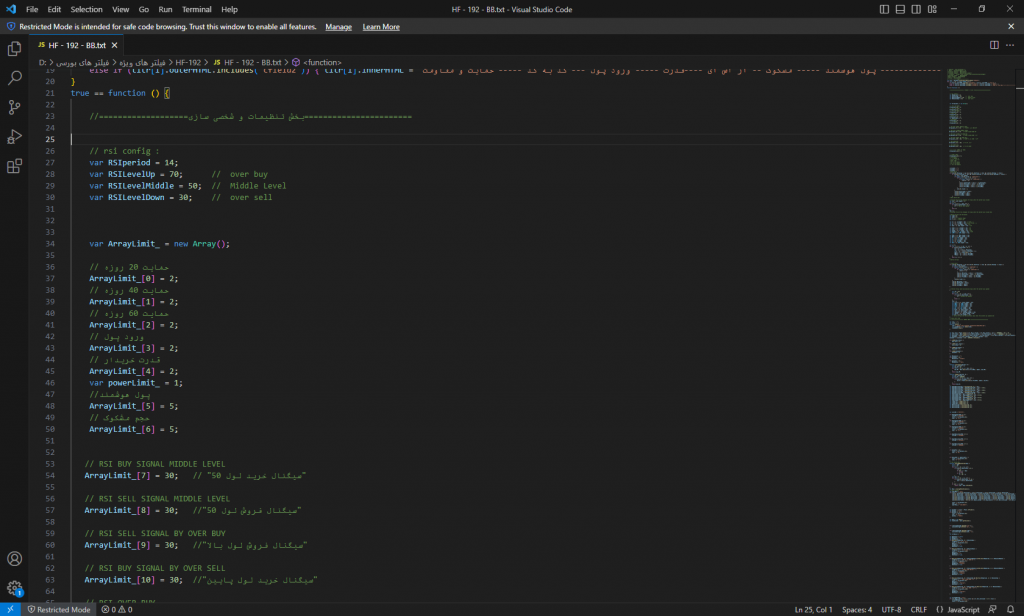Toggle primary side bar visibility
Screen dimensions: 1024x616
(x=885, y=9)
